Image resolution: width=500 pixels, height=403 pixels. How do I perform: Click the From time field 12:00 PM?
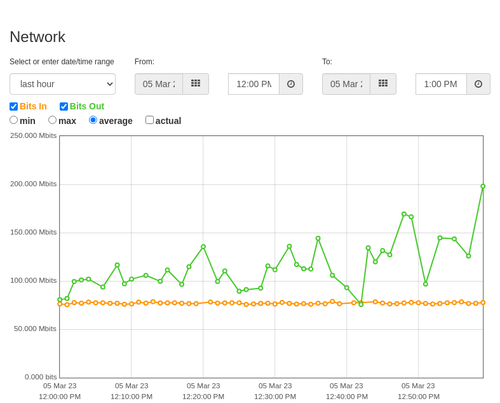point(254,84)
